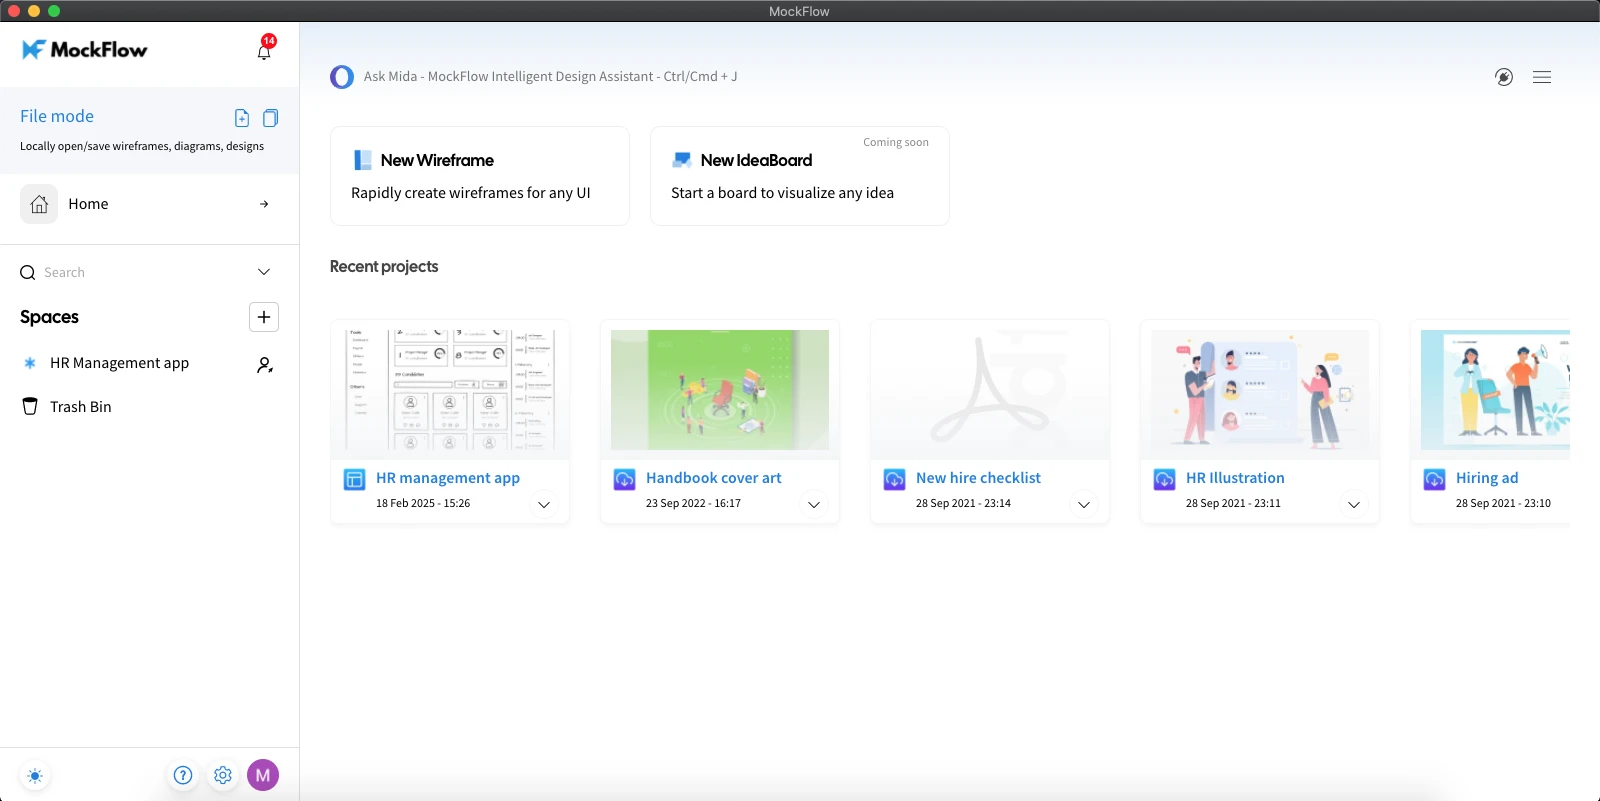Expand HR Illustration project options
Viewport: 1600px width, 801px height.
tap(1354, 505)
